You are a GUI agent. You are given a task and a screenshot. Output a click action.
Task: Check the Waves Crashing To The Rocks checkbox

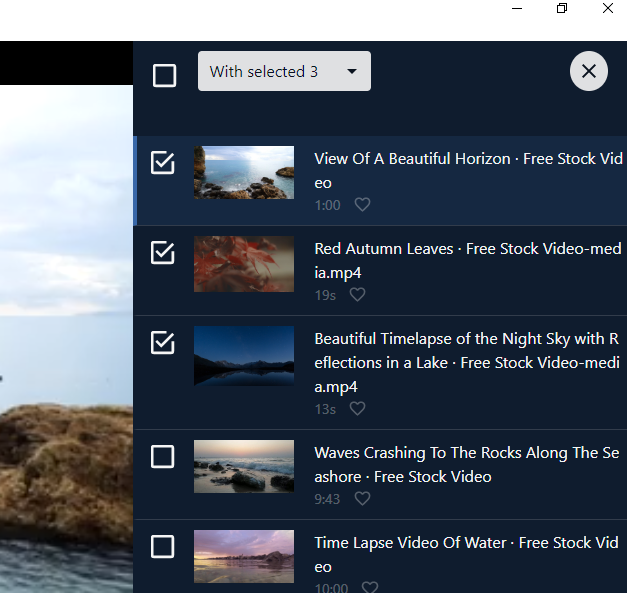point(162,456)
